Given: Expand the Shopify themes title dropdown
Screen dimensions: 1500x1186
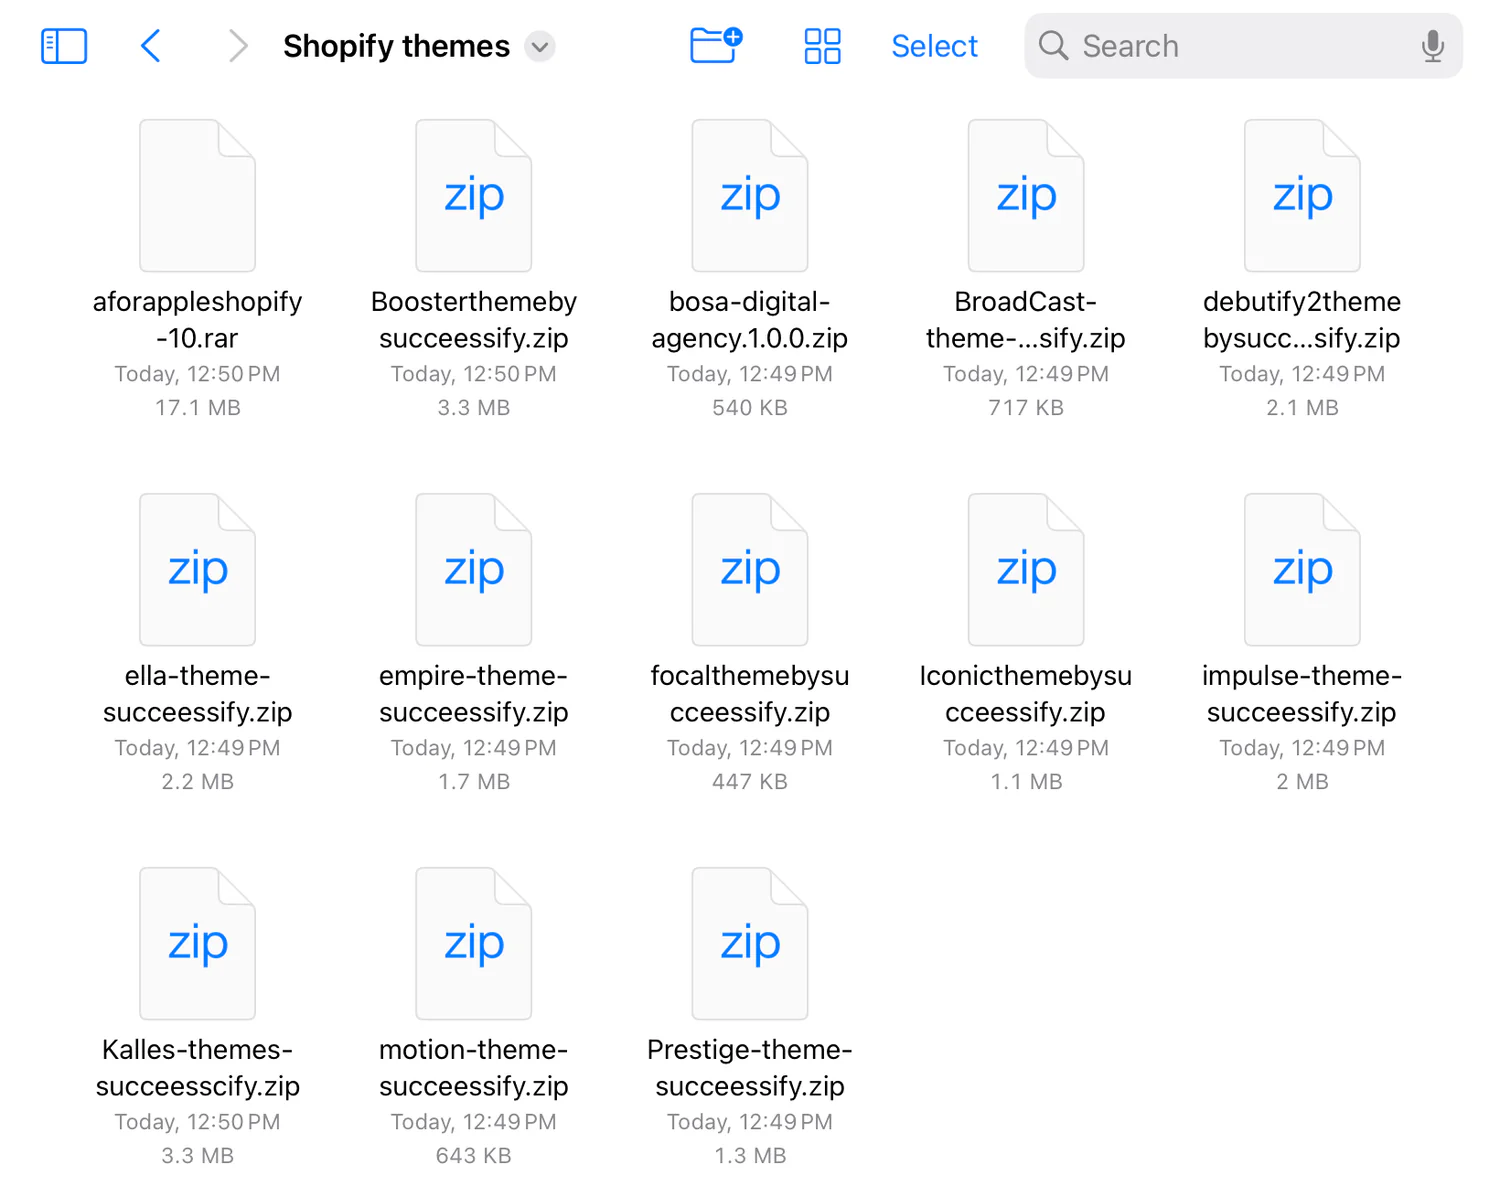Looking at the screenshot, I should click(540, 47).
